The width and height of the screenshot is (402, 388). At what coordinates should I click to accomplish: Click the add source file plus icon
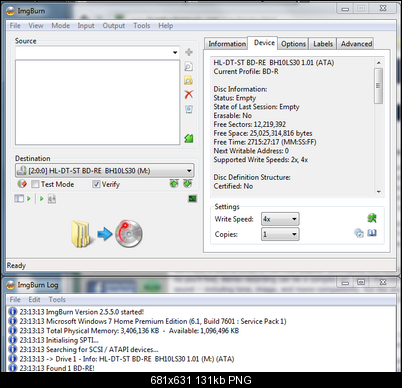tap(189, 52)
